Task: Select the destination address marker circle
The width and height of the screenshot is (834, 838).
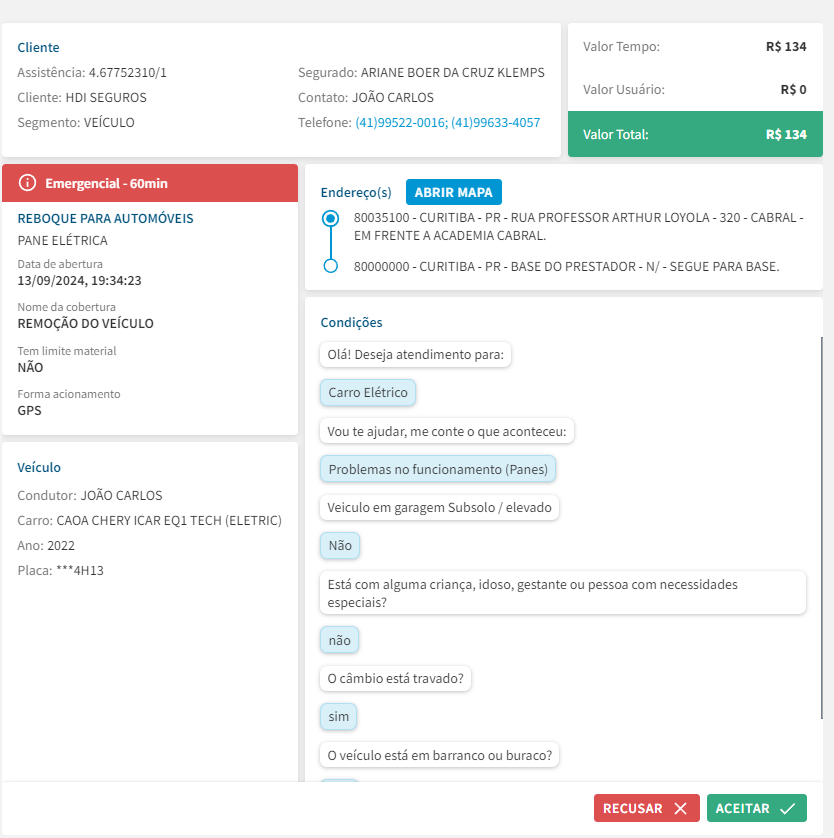Action: tap(331, 266)
